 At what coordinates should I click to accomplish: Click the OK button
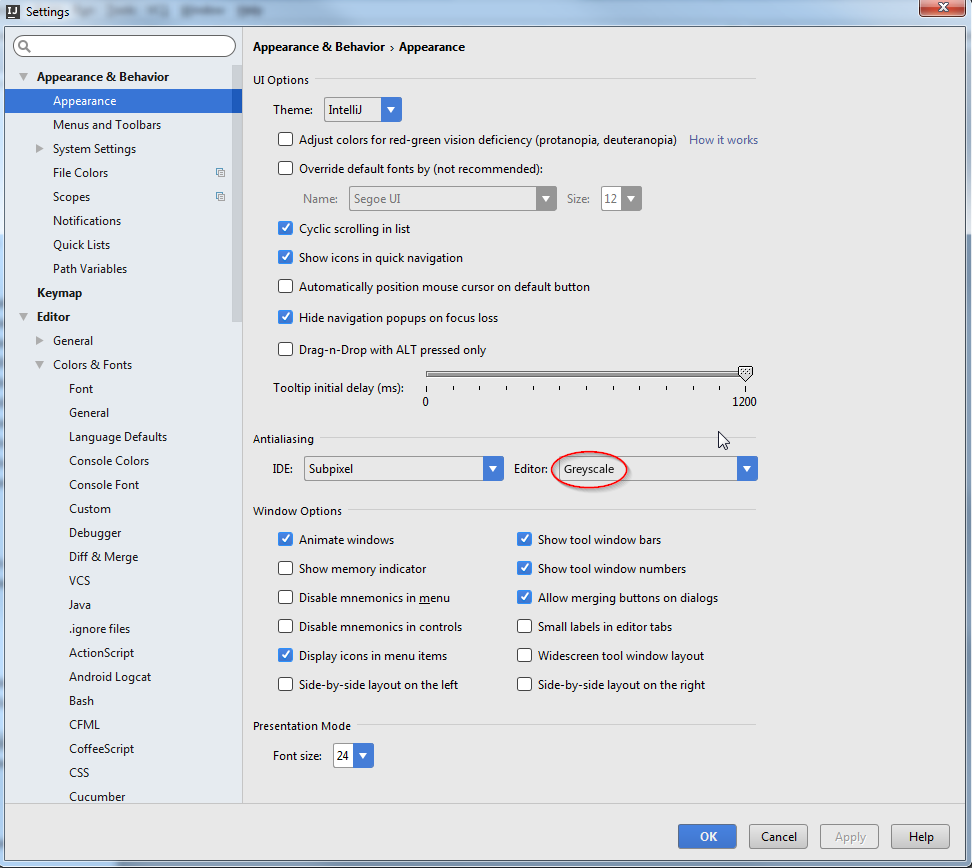point(707,837)
